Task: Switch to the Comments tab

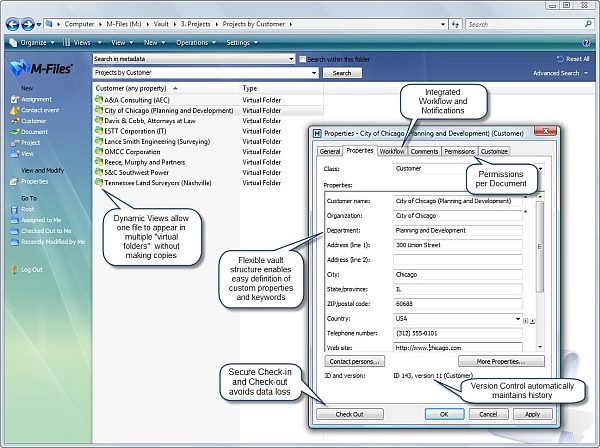Action: point(424,152)
